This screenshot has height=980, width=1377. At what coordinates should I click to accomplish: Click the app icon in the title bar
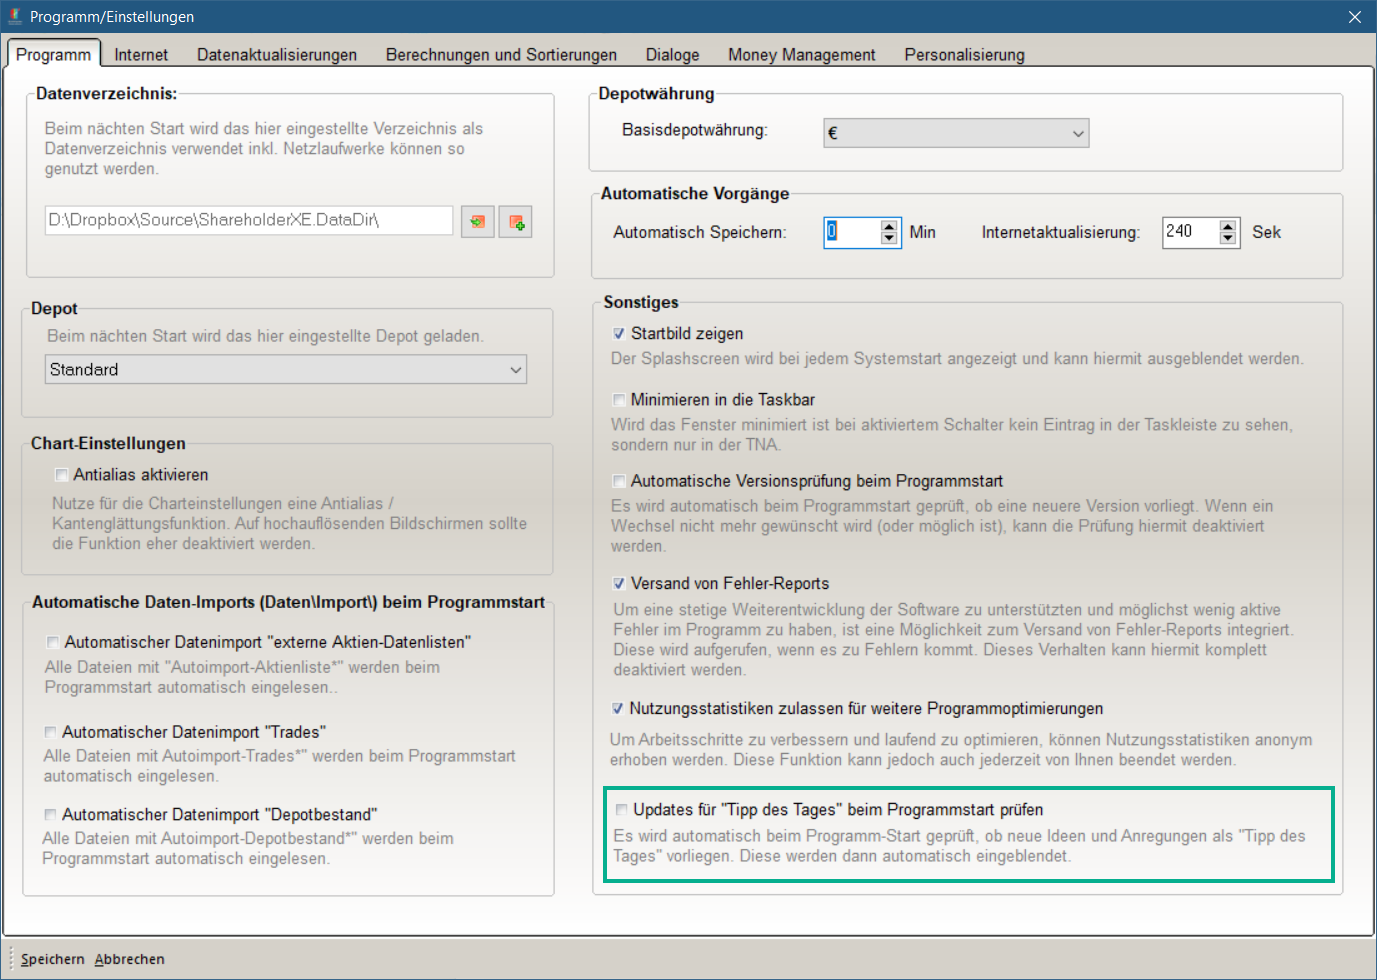(x=15, y=16)
